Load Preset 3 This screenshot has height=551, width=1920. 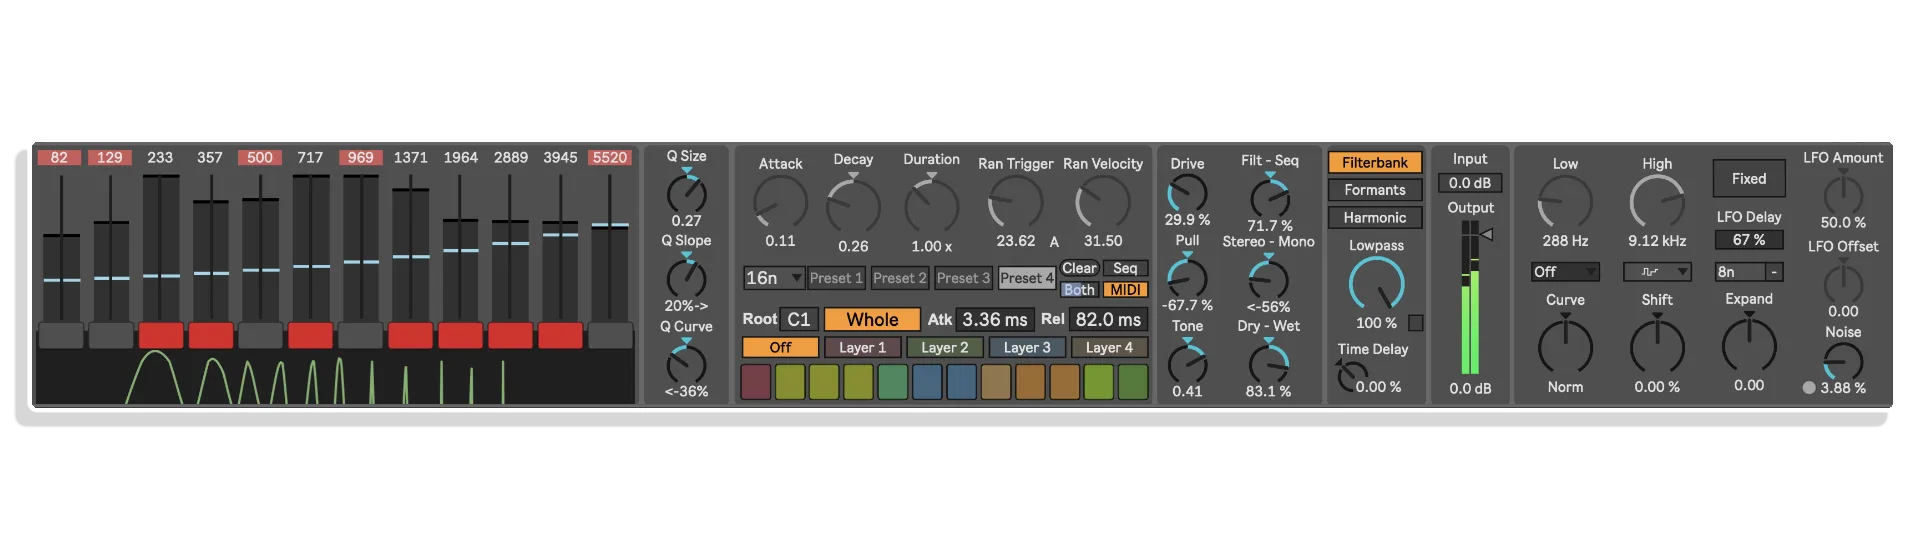tap(964, 278)
